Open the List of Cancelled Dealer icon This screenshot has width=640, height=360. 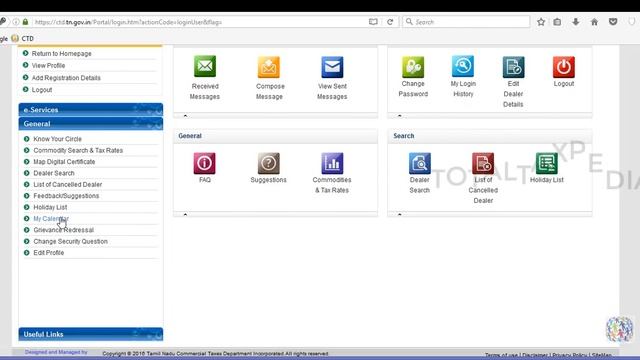pos(483,163)
